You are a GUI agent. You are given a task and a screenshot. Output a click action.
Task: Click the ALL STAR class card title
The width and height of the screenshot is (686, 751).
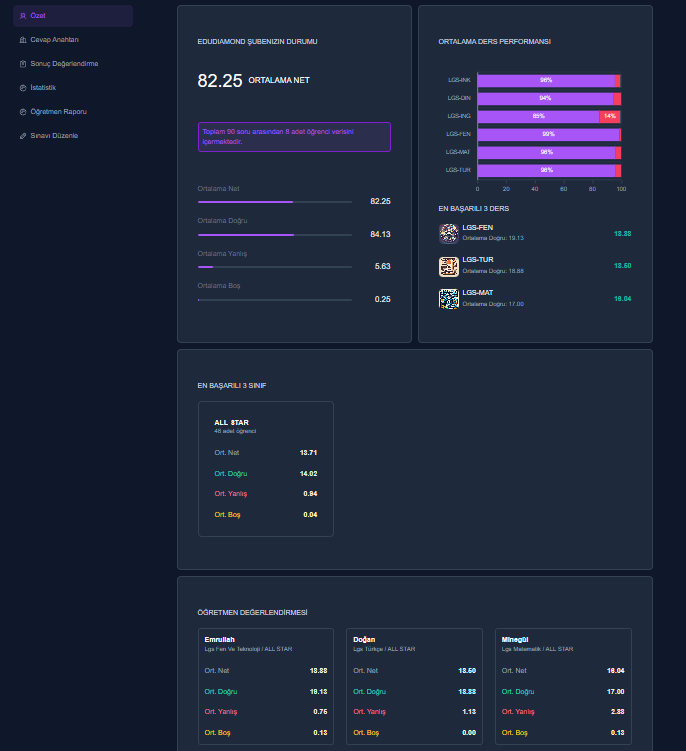[231, 422]
